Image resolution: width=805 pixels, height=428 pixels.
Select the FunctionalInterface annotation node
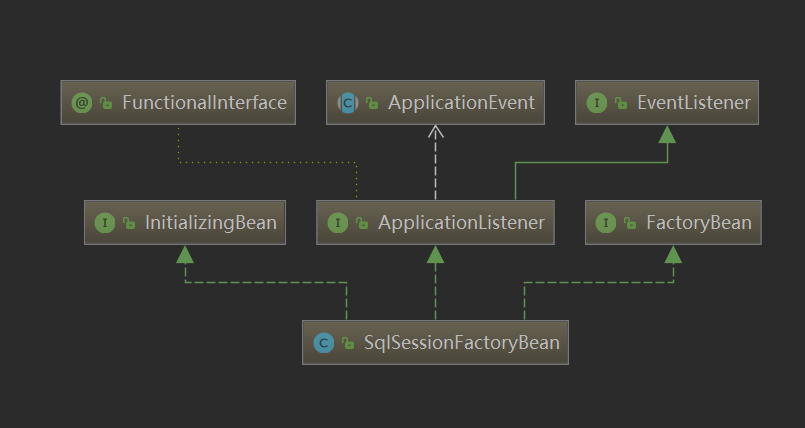(178, 103)
